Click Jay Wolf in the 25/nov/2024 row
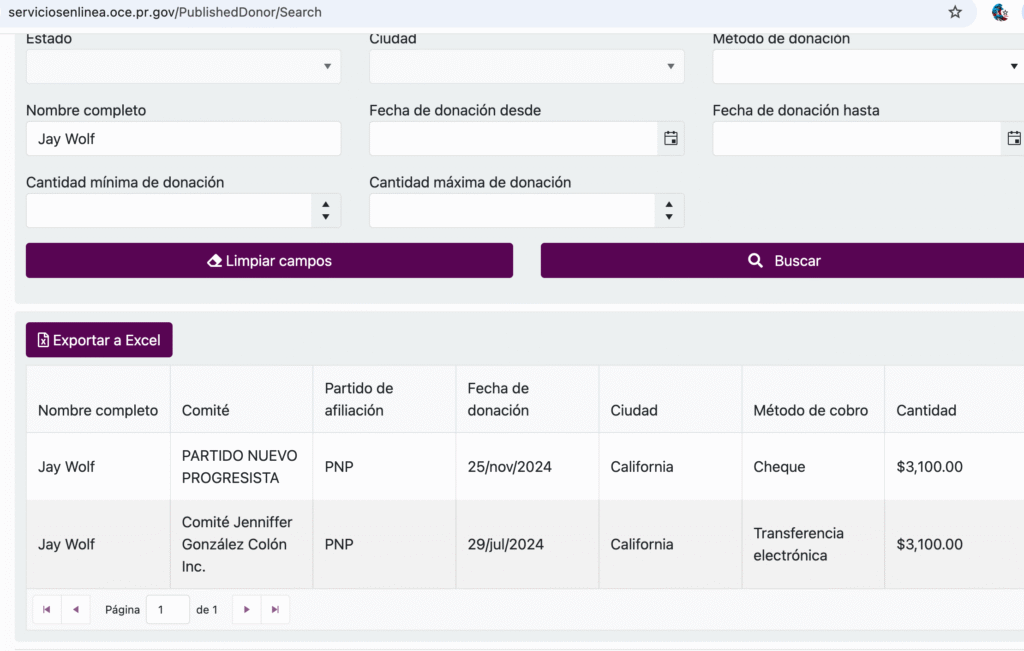This screenshot has width=1024, height=651. (67, 466)
